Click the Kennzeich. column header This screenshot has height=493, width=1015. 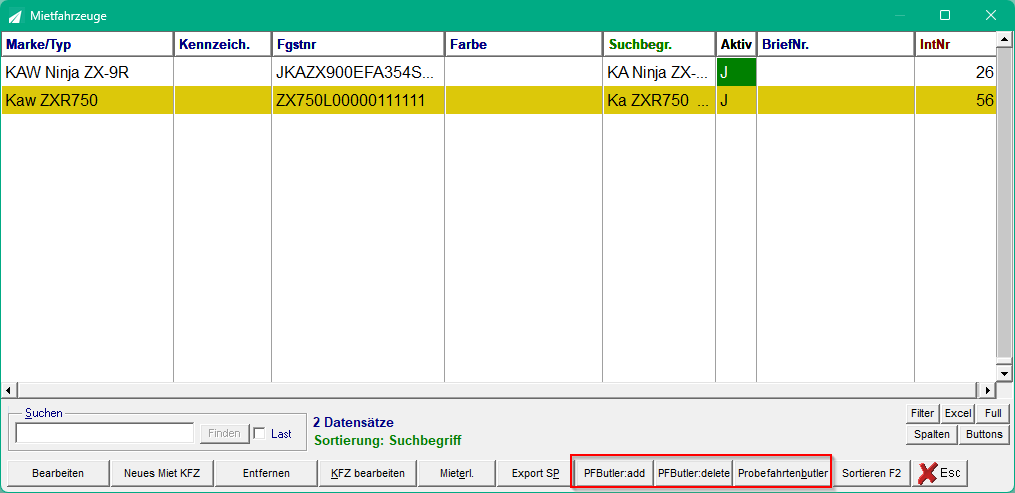click(x=223, y=45)
